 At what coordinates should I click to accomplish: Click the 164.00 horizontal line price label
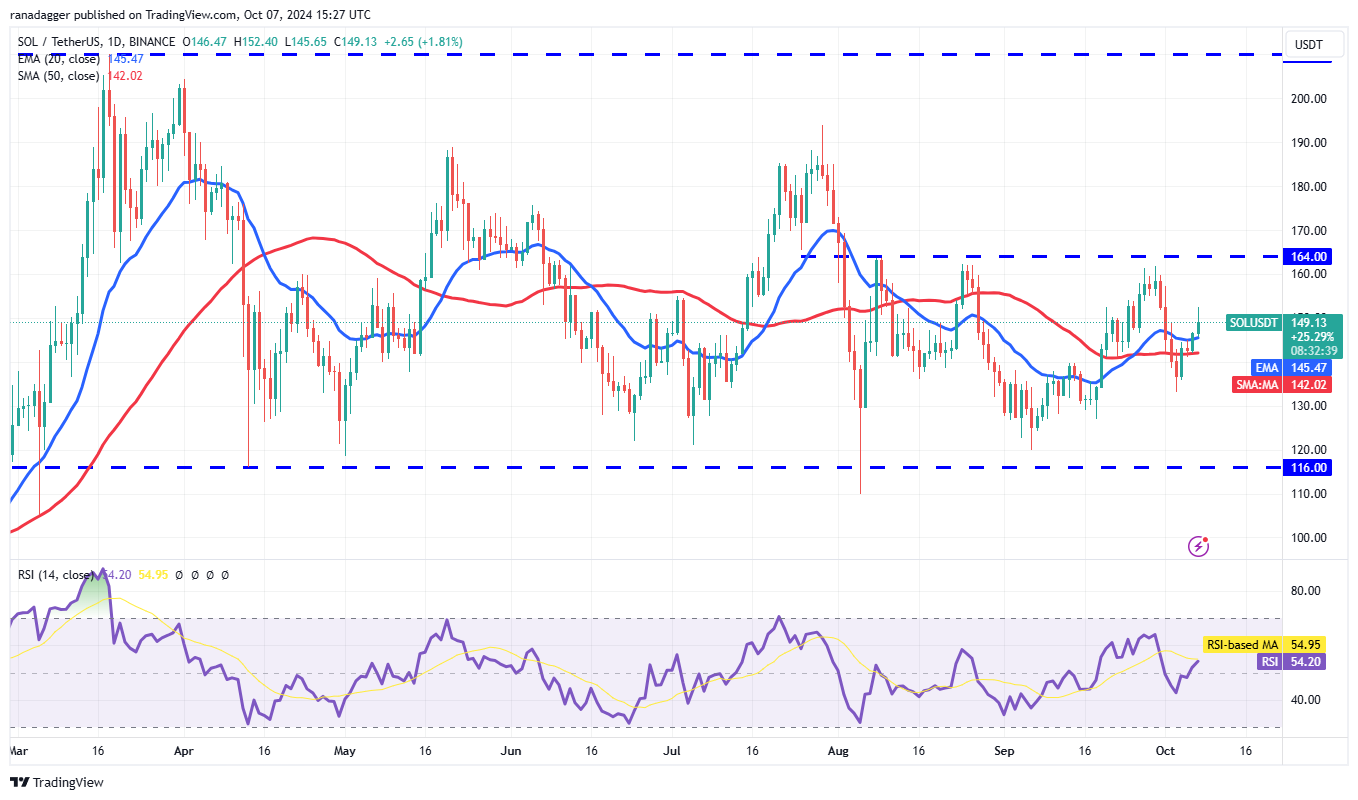[x=1308, y=257]
